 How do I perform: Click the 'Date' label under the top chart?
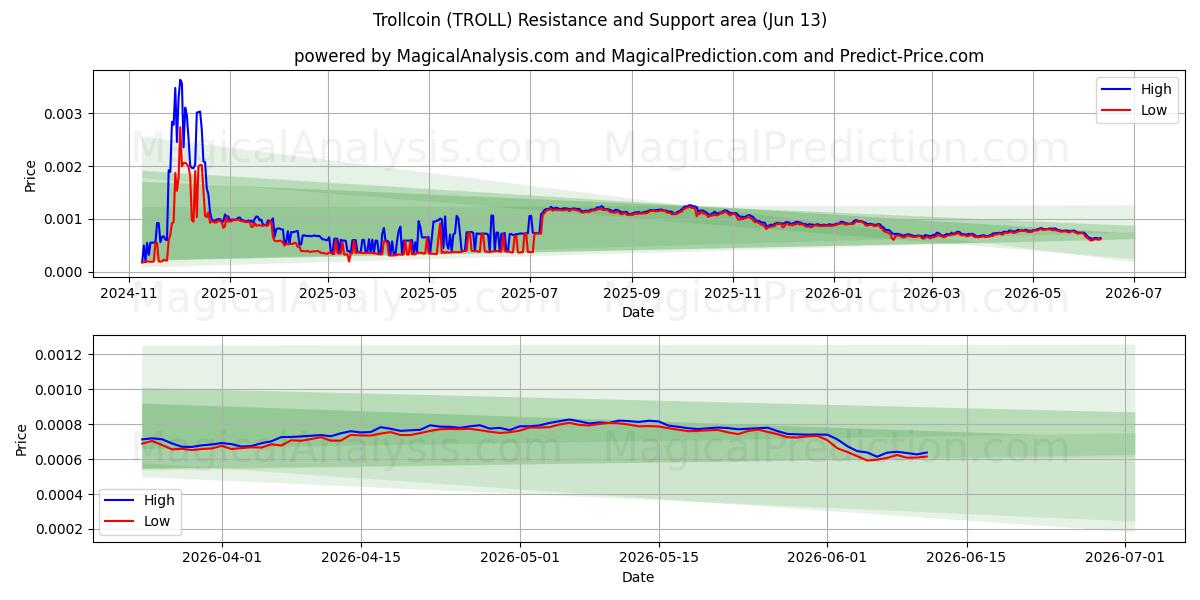tap(638, 312)
